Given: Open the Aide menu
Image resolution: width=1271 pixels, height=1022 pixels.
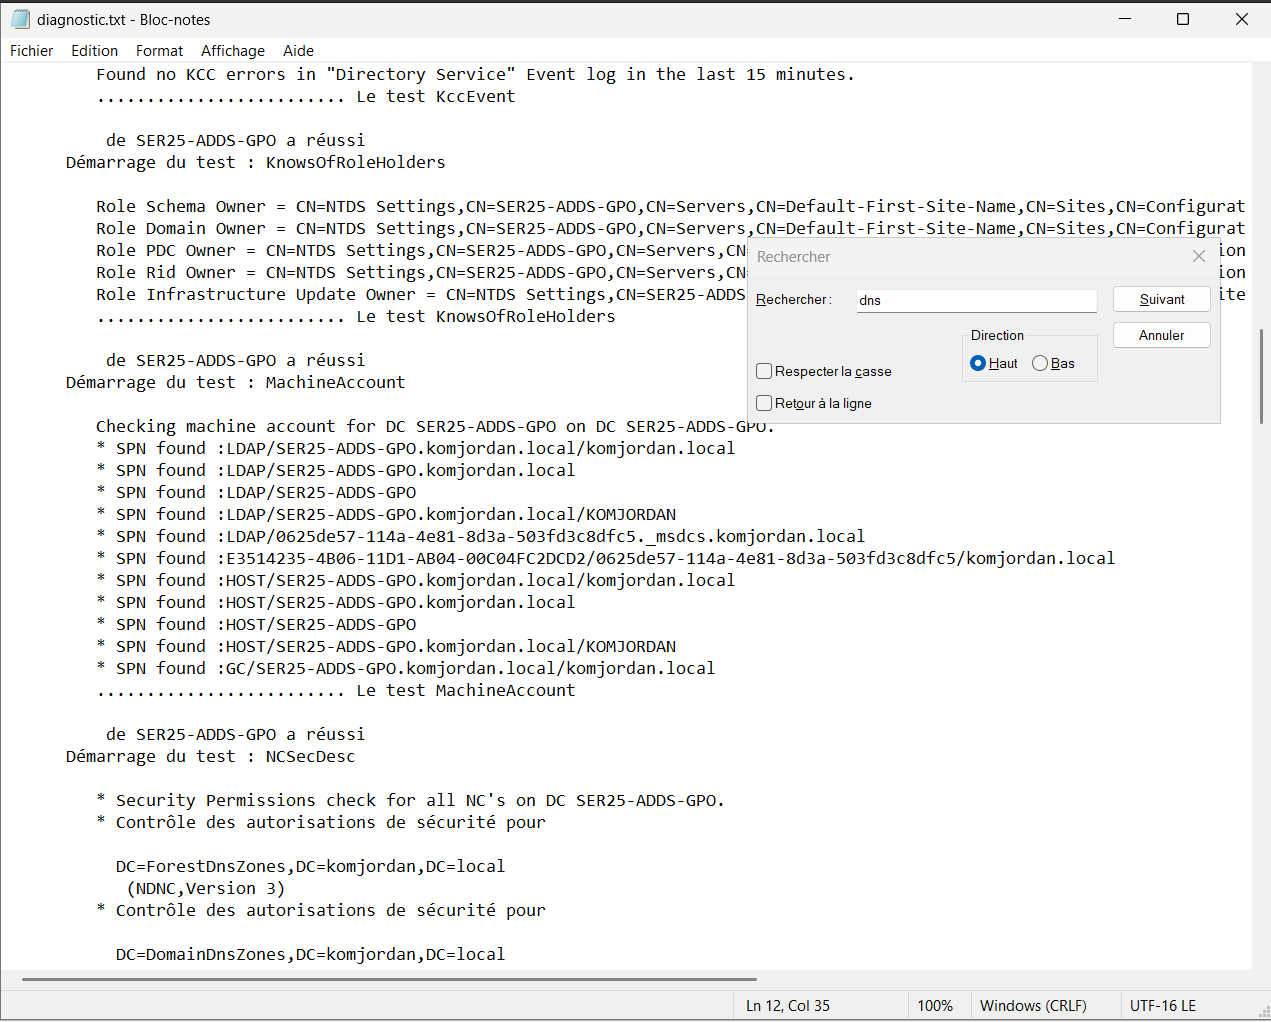Looking at the screenshot, I should click(x=298, y=51).
